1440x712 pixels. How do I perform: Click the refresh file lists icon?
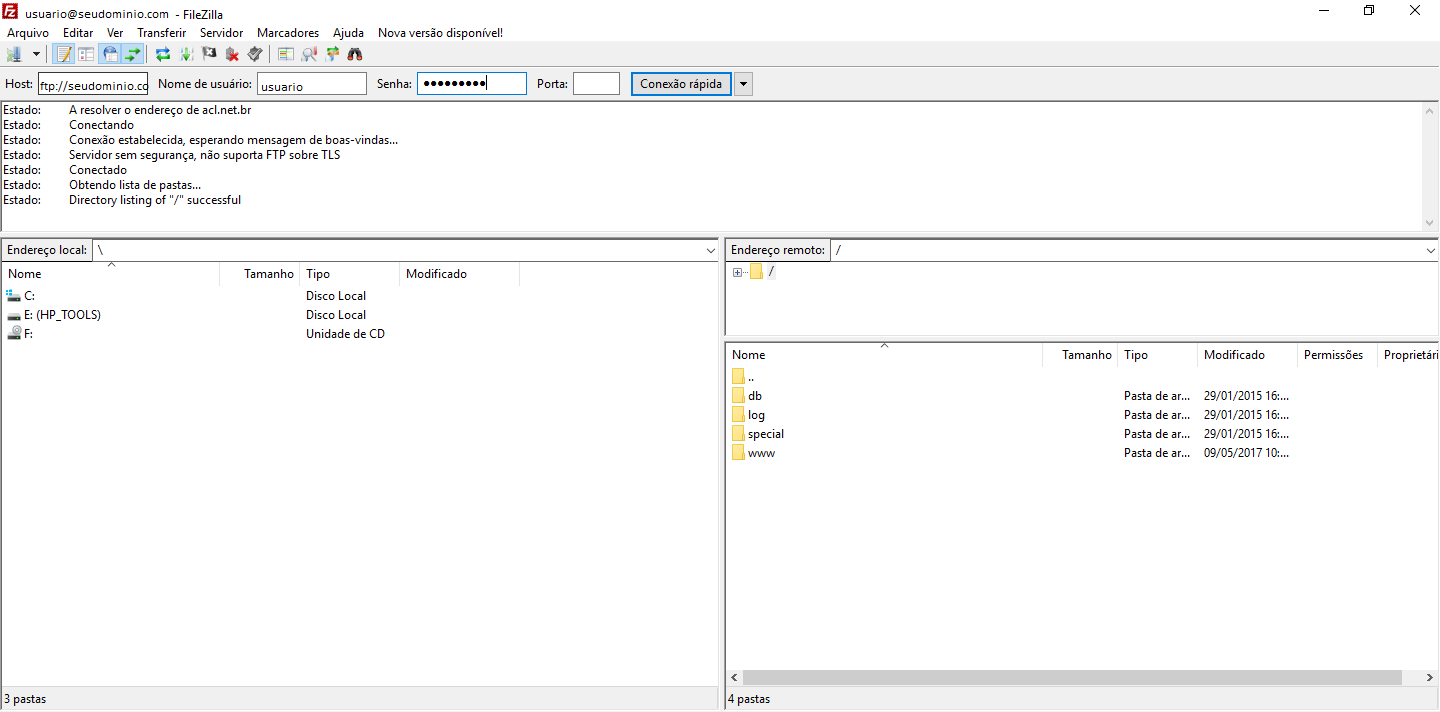(163, 54)
